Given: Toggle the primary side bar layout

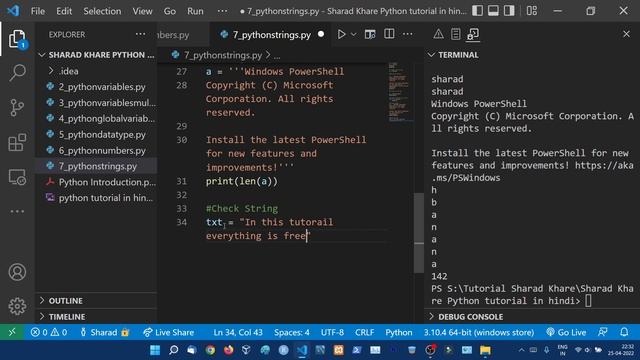Looking at the screenshot, I should pyautogui.click(x=477, y=11).
